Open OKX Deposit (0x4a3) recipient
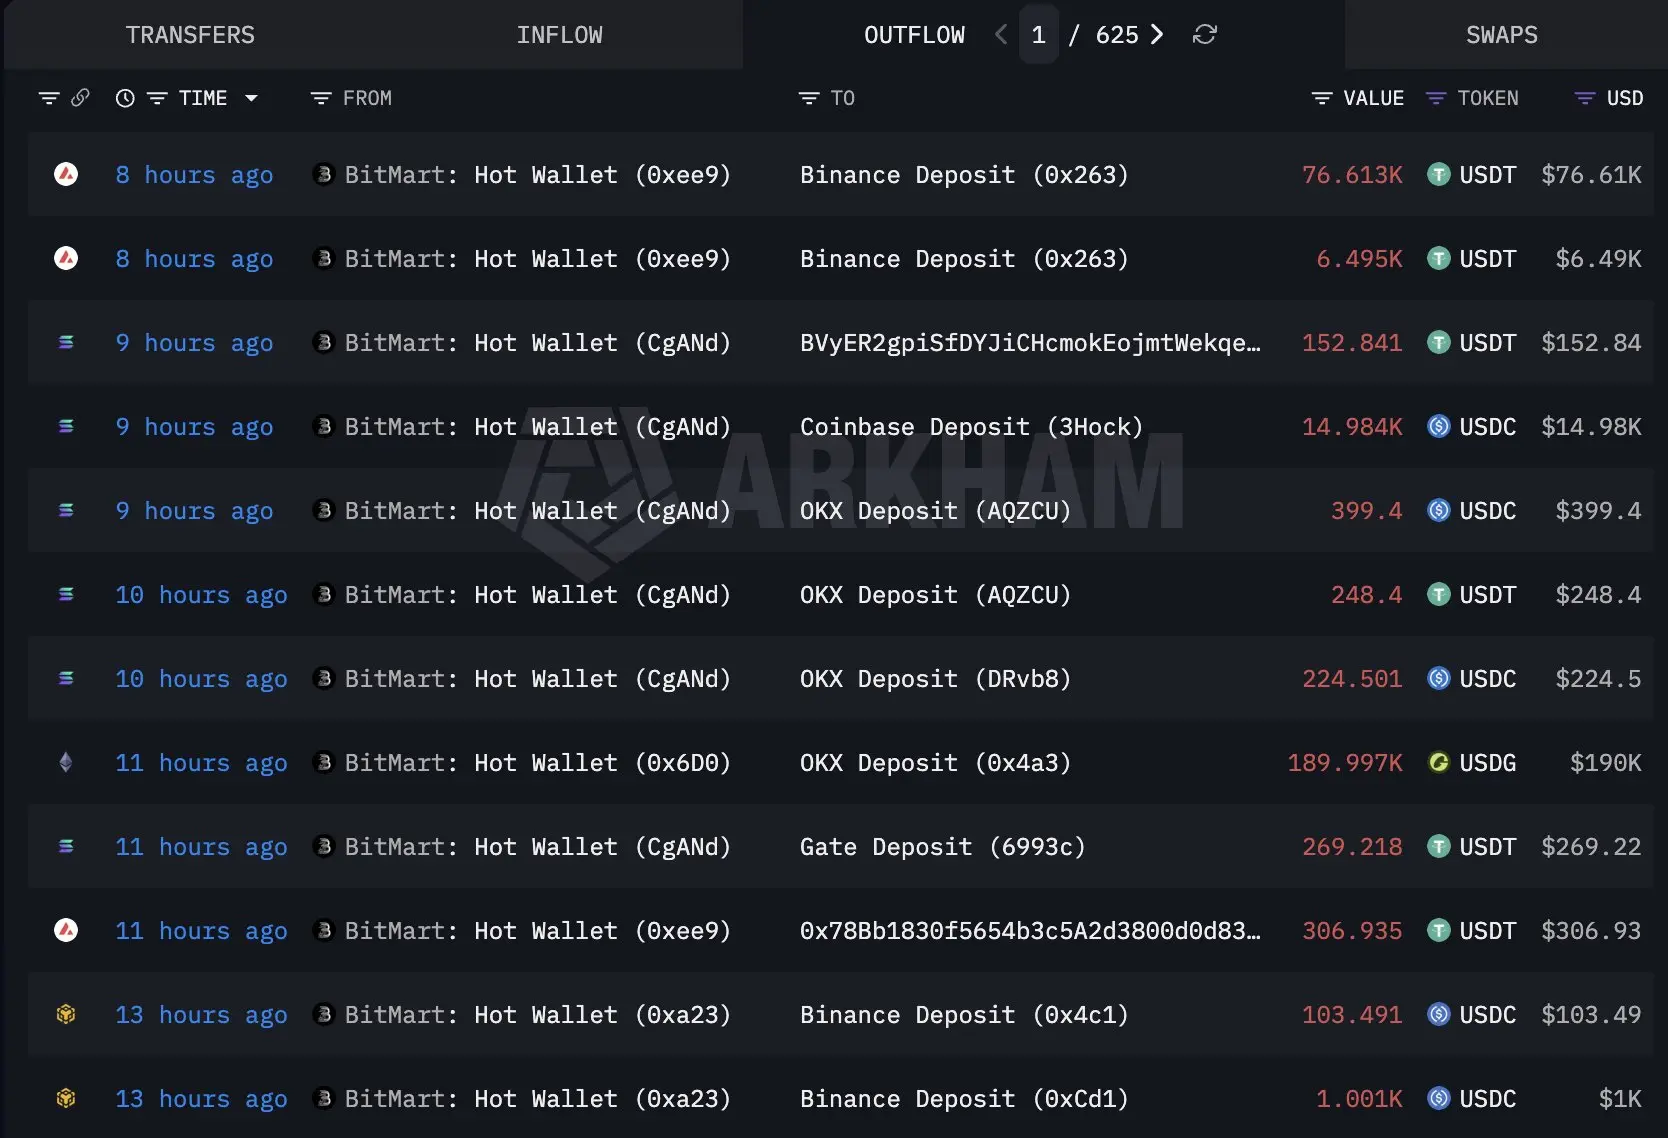1668x1138 pixels. tap(935, 762)
